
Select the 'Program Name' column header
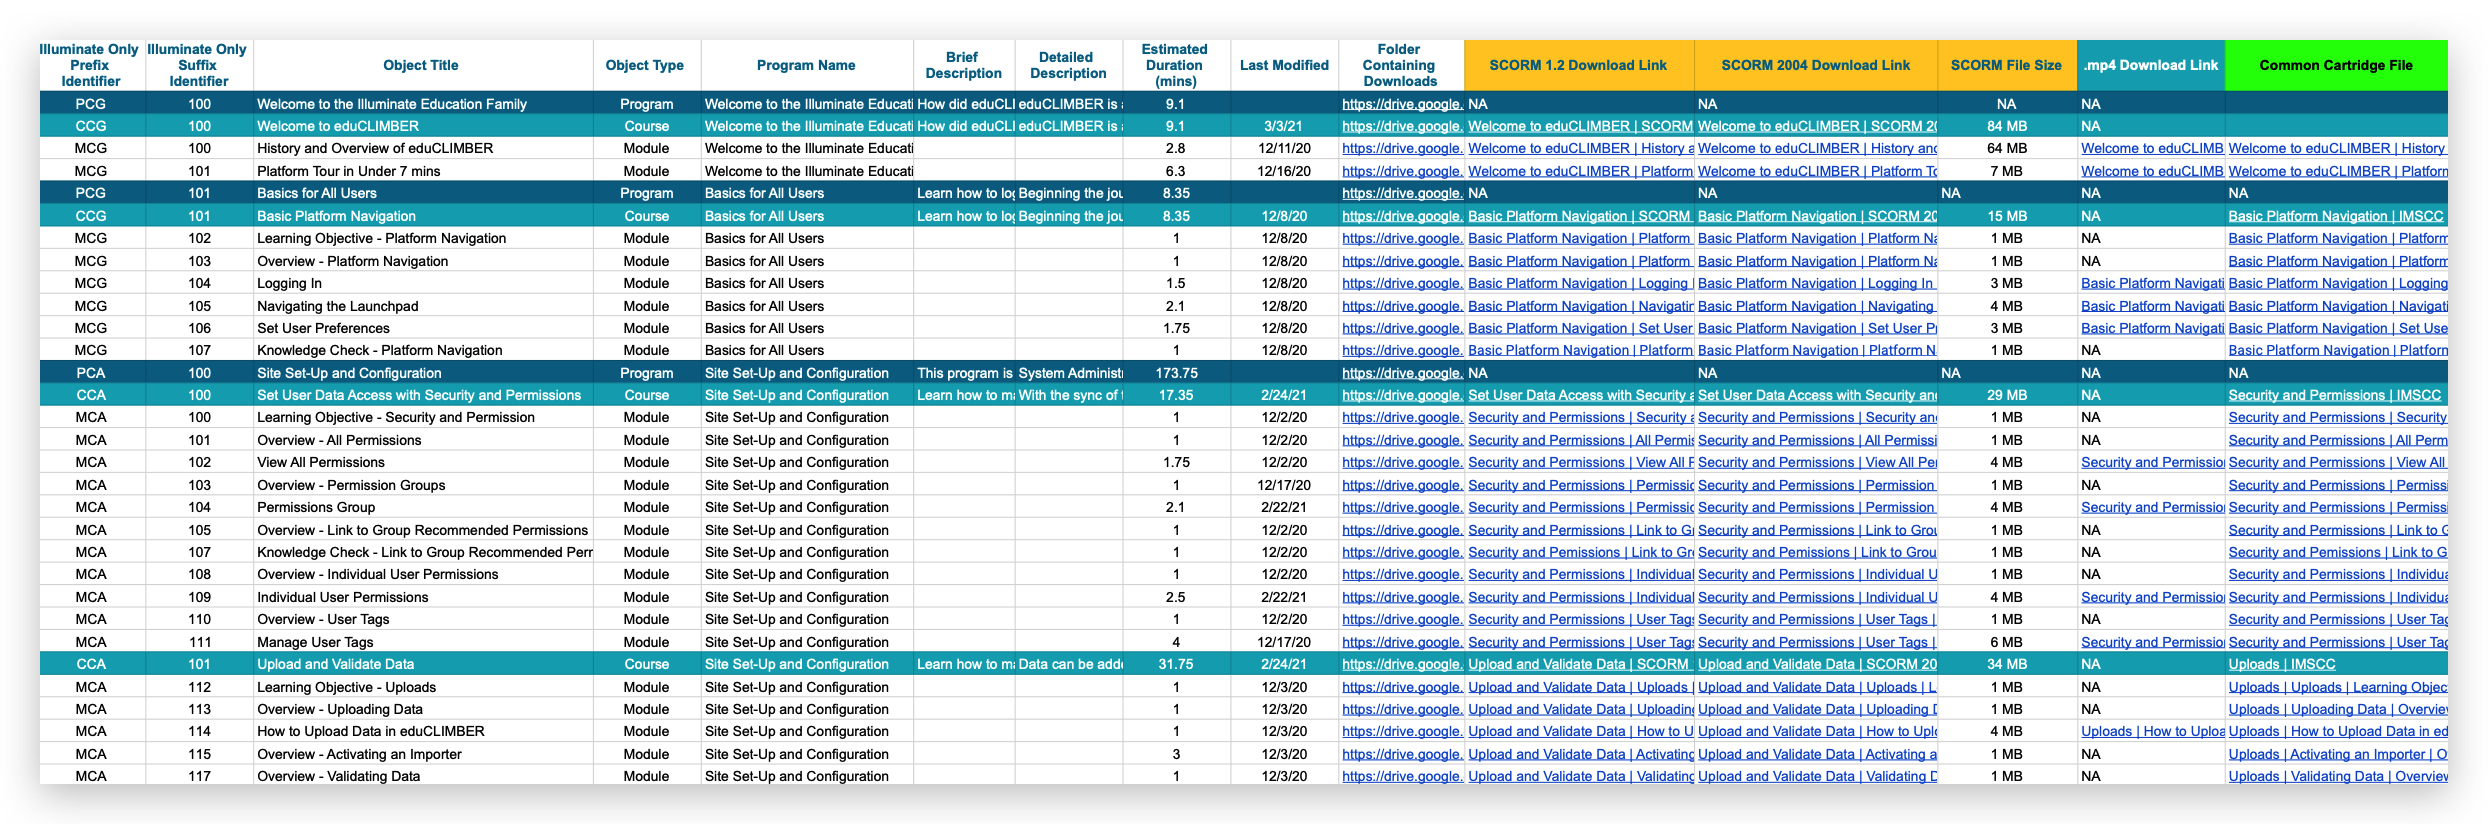(806, 65)
